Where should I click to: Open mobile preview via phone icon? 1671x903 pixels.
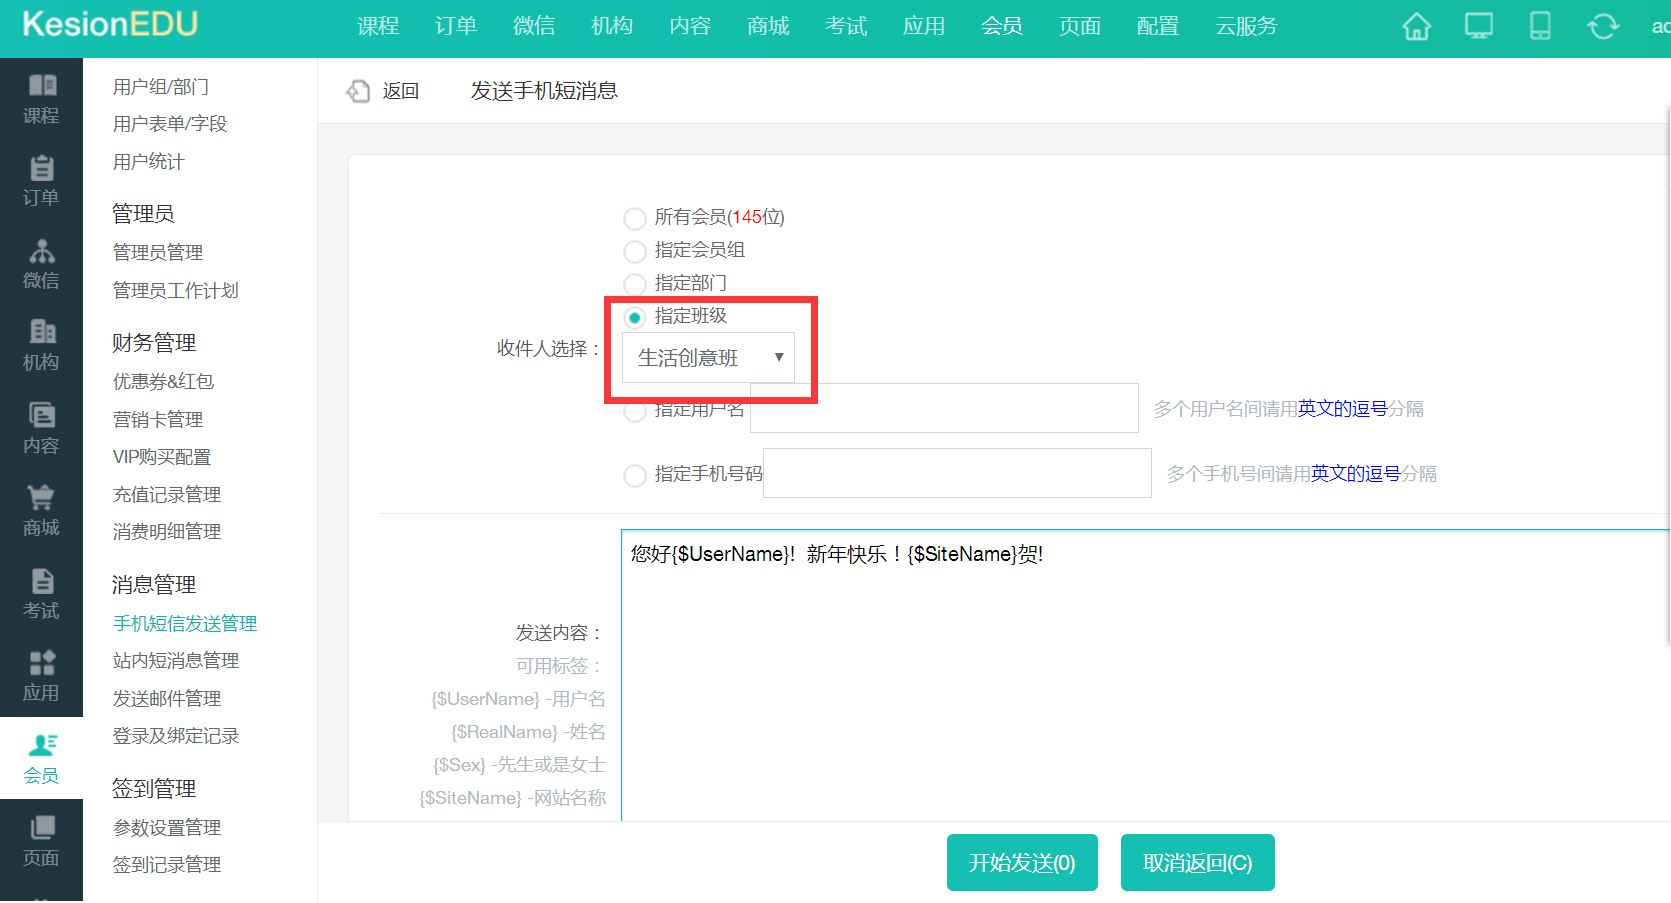pyautogui.click(x=1539, y=27)
